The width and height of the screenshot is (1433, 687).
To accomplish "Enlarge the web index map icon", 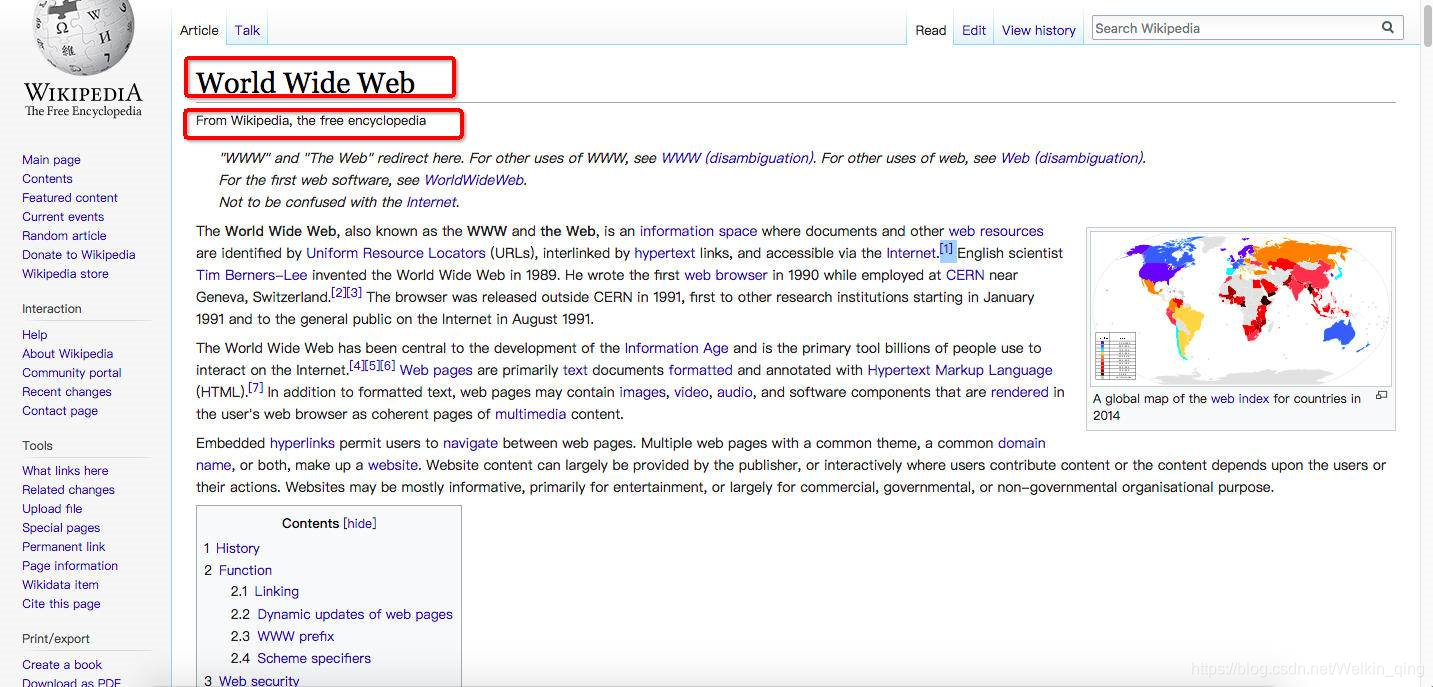I will tap(1381, 395).
